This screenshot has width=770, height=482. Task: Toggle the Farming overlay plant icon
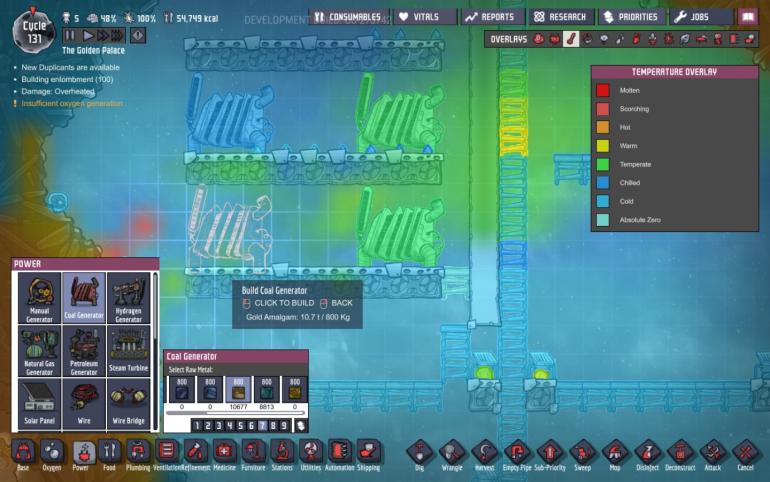(652, 39)
